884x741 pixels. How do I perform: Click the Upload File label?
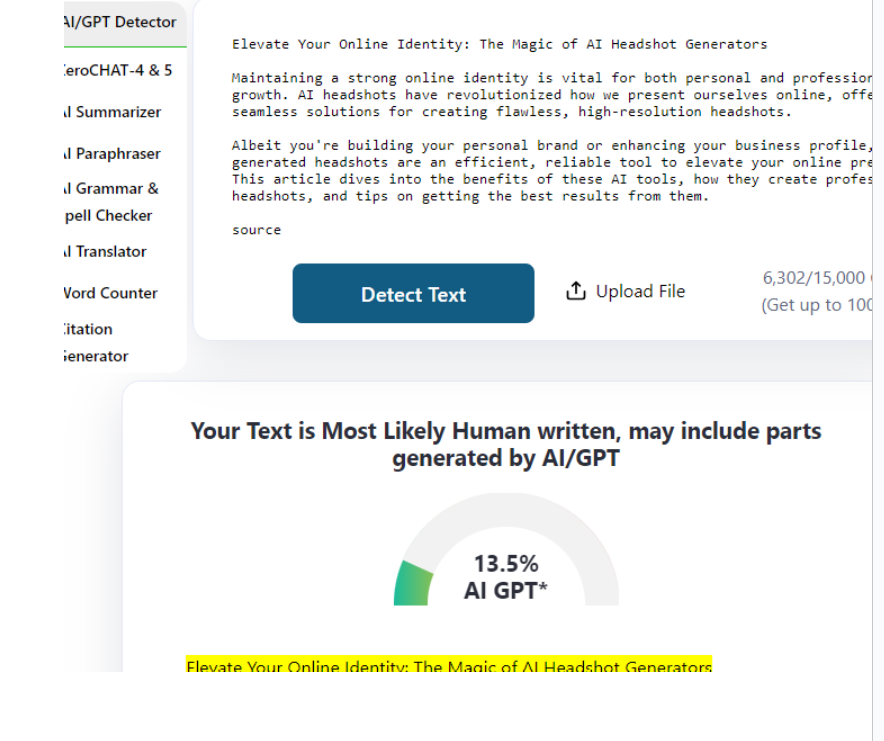pyautogui.click(x=640, y=291)
